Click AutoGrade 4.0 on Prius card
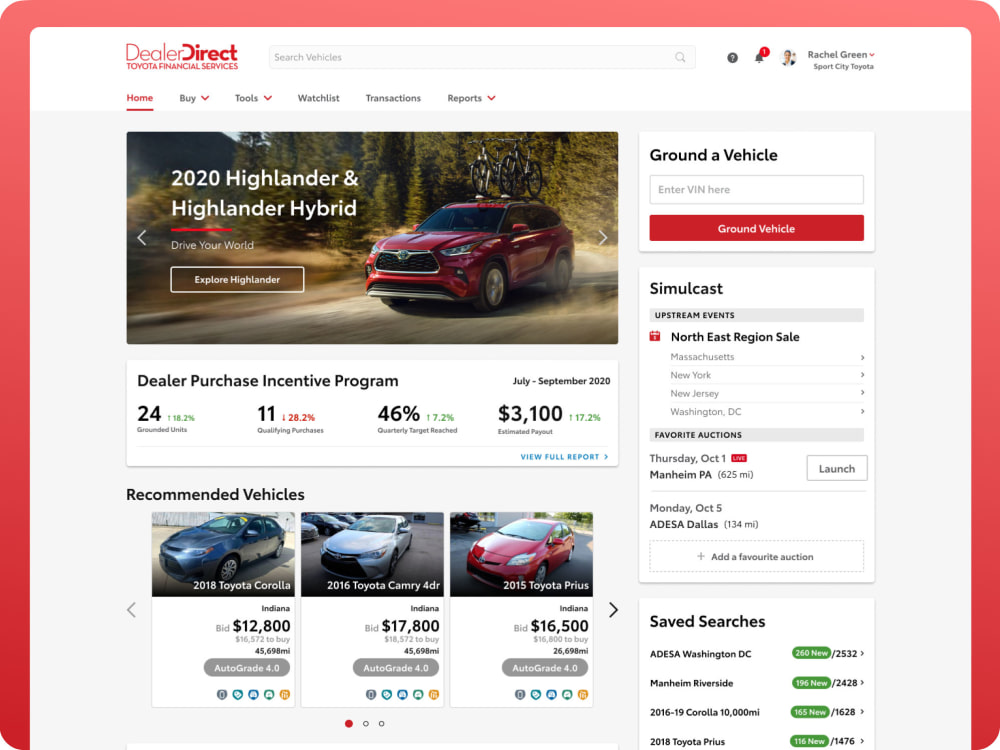The width and height of the screenshot is (1000, 750). coord(545,668)
